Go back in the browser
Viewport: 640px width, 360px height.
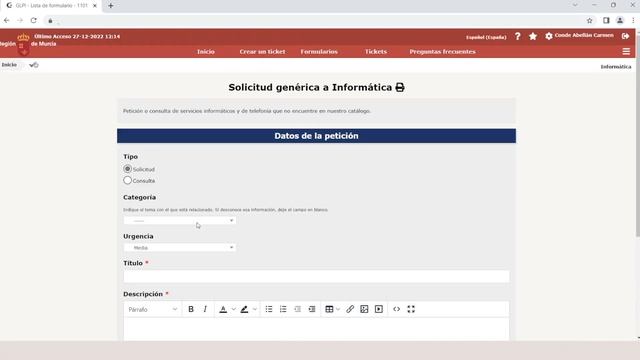coord(7,20)
